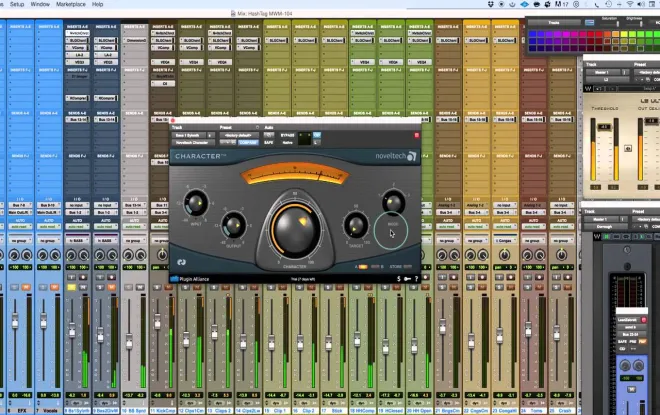Click the circular arrows icon in Character plugin
Image resolution: width=660 pixels, height=415 pixels.
pos(181,262)
